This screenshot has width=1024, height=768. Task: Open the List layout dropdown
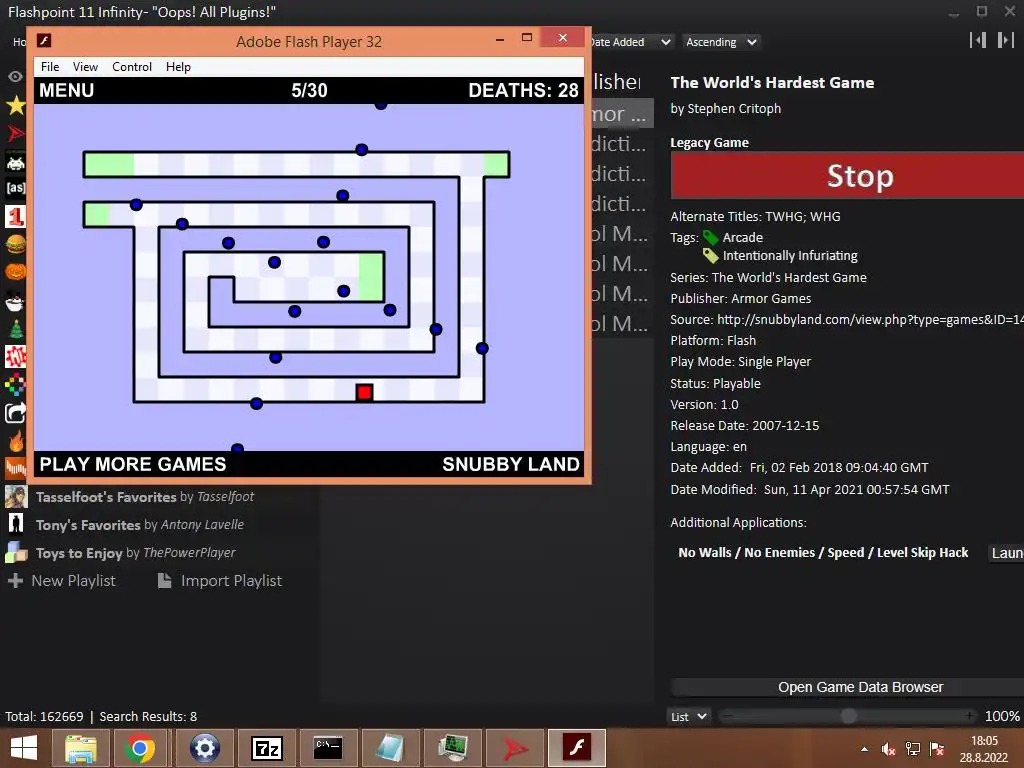[689, 716]
